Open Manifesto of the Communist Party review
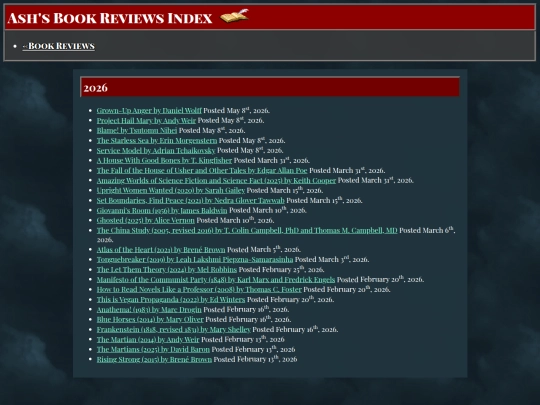540x405 pixels. point(216,280)
